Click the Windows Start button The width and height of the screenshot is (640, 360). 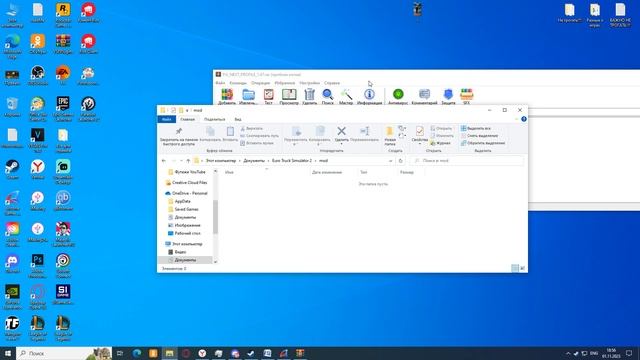tap(8, 353)
